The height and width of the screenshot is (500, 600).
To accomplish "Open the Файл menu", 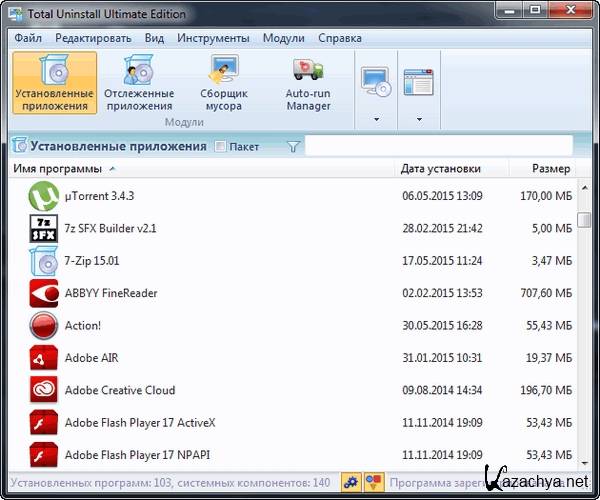I will (28, 38).
